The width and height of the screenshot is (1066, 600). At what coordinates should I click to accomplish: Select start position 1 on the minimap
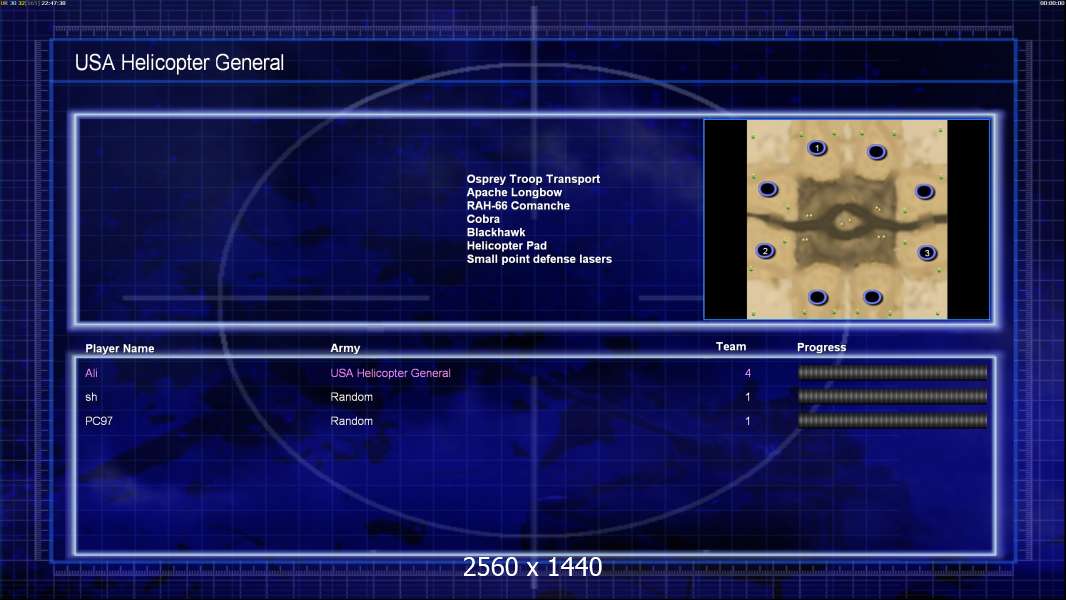[x=817, y=147]
